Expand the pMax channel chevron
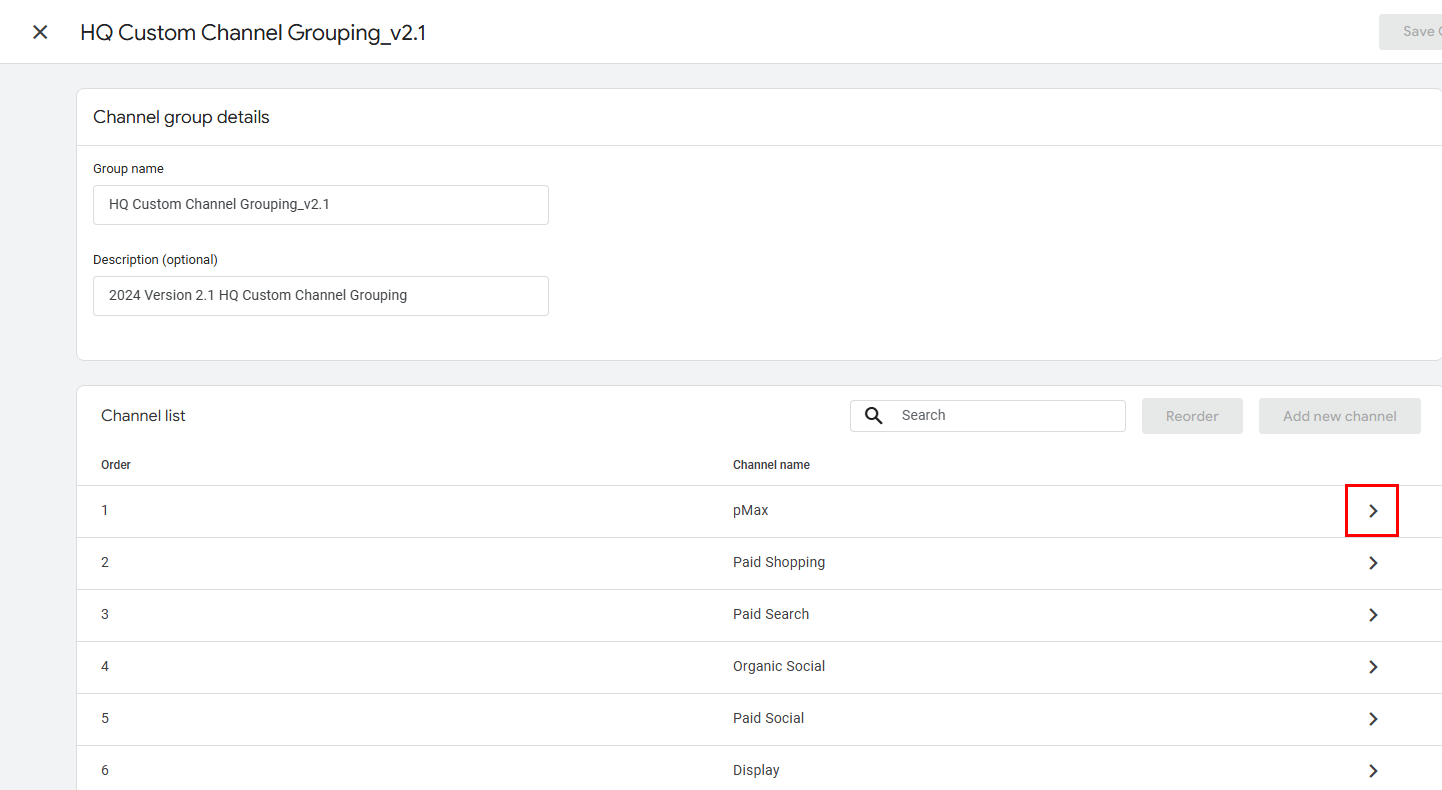The width and height of the screenshot is (1442, 790). click(x=1372, y=511)
